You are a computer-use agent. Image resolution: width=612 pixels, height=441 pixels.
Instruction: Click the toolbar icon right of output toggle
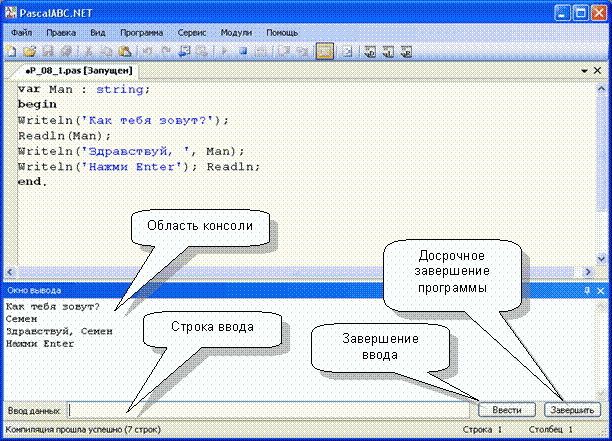tap(347, 51)
